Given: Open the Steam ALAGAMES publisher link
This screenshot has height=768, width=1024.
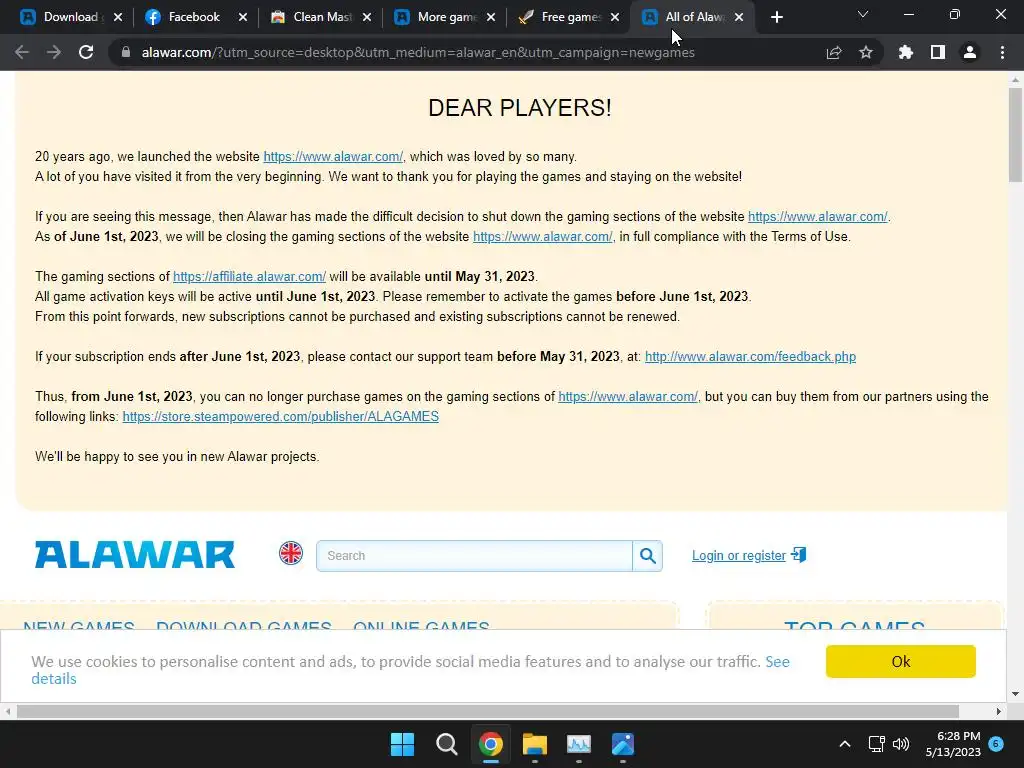Looking at the screenshot, I should [x=280, y=417].
